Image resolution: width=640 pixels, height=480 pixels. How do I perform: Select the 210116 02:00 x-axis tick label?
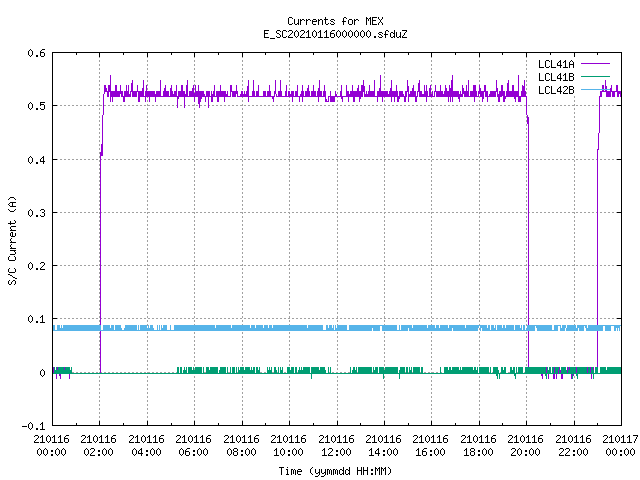pyautogui.click(x=98, y=446)
